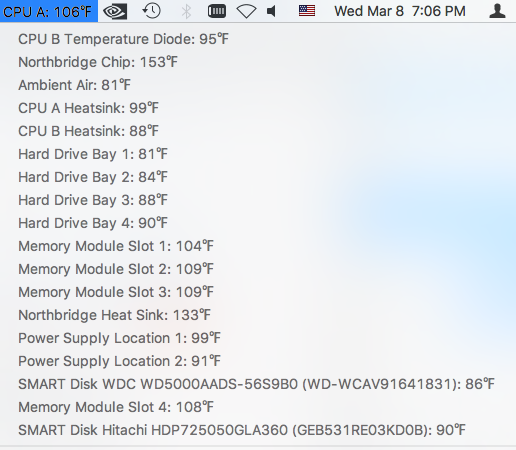Image resolution: width=516 pixels, height=450 pixels.
Task: Choose Hard Drive Bay 3: 88°F
Action: (258, 200)
